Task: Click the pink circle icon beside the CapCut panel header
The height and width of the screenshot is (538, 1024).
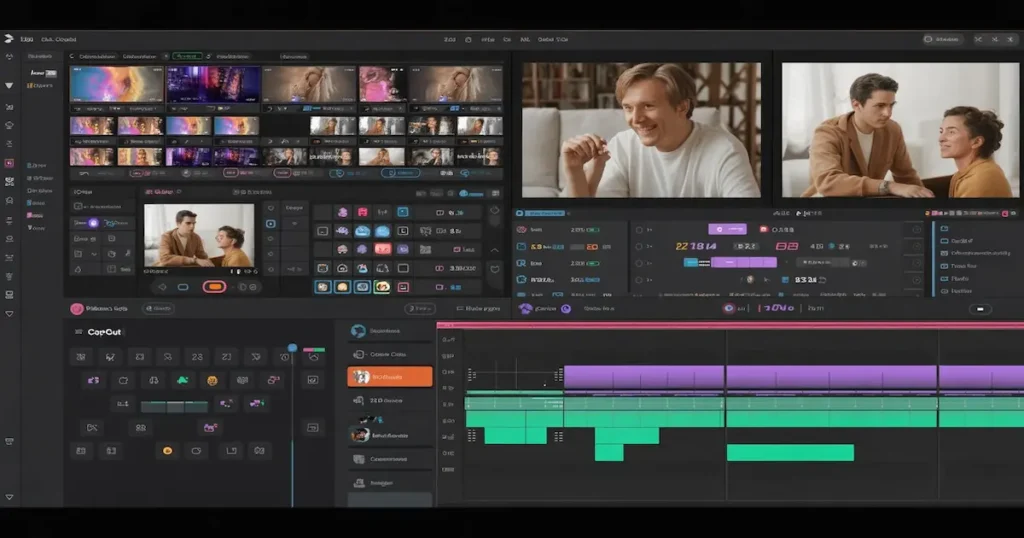Action: coord(75,309)
